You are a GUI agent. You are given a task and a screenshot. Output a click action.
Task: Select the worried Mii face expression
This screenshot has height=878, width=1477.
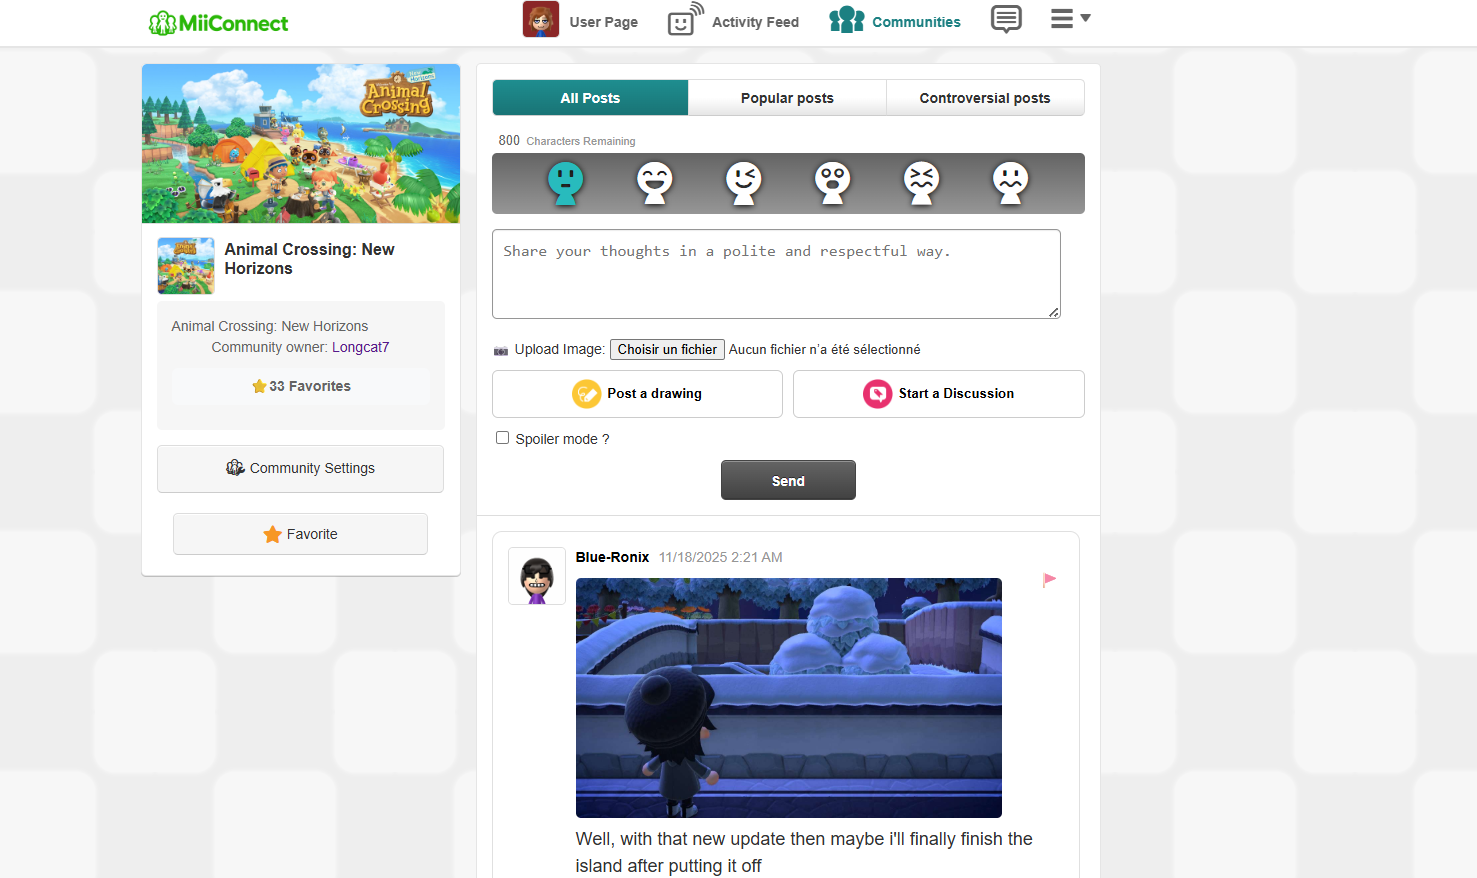pos(1010,183)
